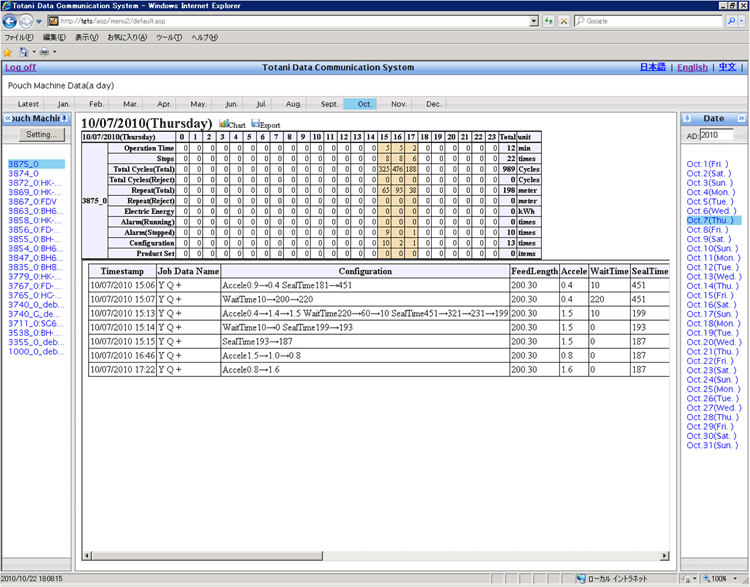Click the Setting... button
Image resolution: width=750 pixels, height=587 pixels.
(41, 134)
